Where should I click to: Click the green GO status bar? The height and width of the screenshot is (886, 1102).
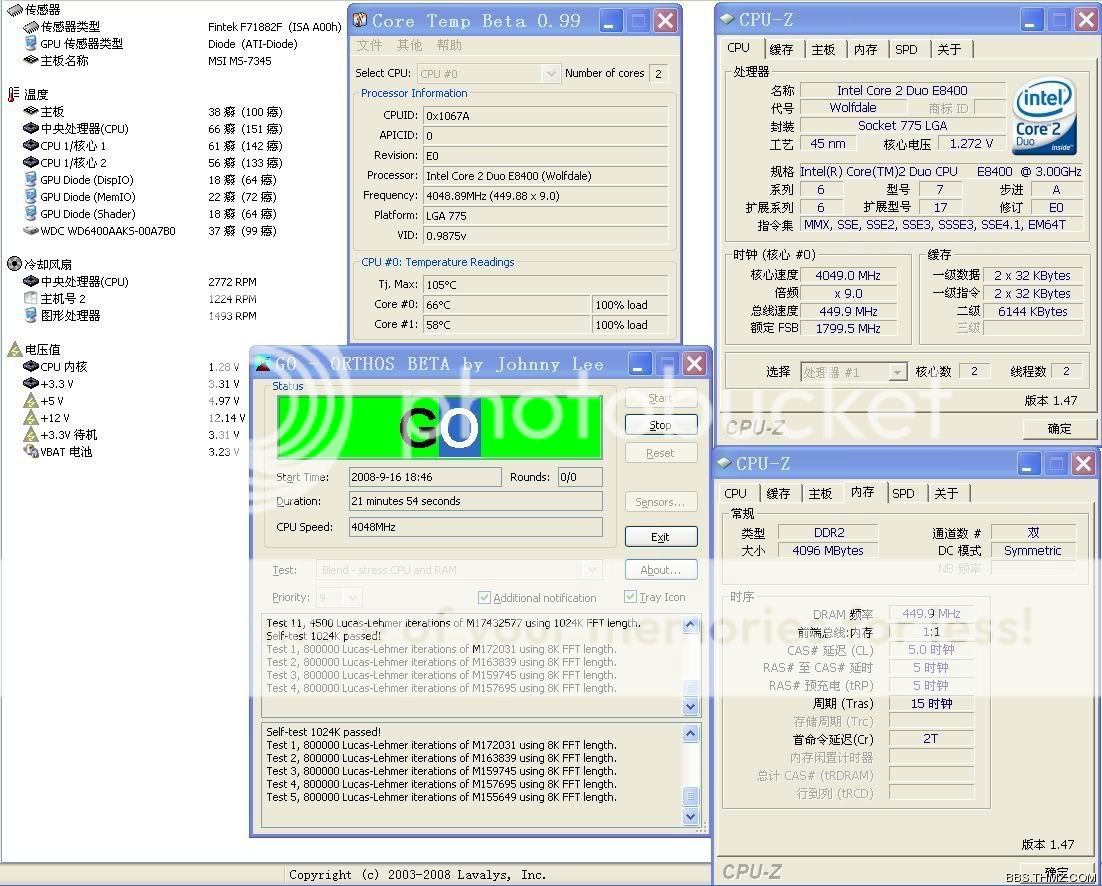coord(439,428)
